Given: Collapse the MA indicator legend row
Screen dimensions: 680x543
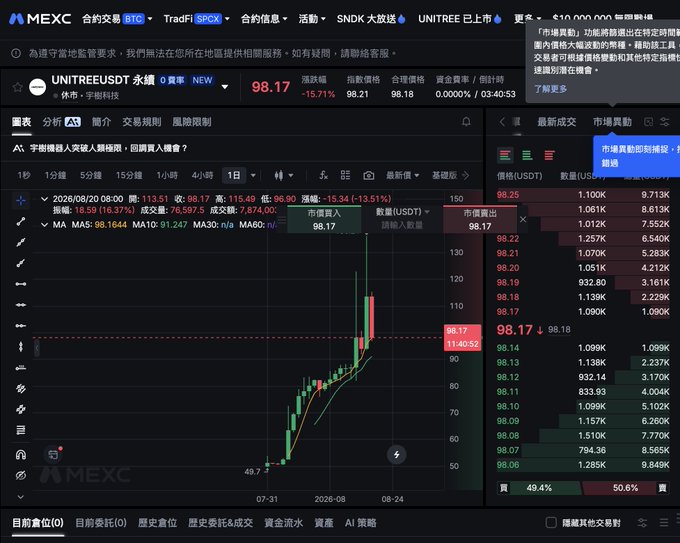Looking at the screenshot, I should click(44, 225).
